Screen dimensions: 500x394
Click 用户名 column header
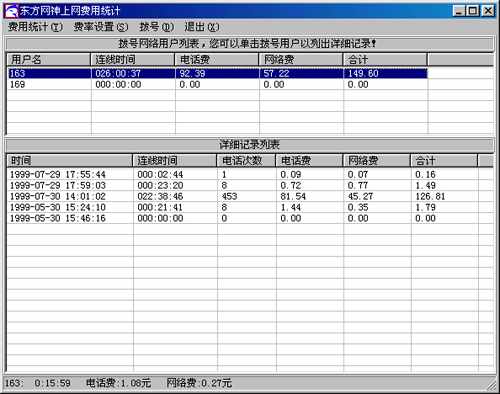tap(49, 60)
